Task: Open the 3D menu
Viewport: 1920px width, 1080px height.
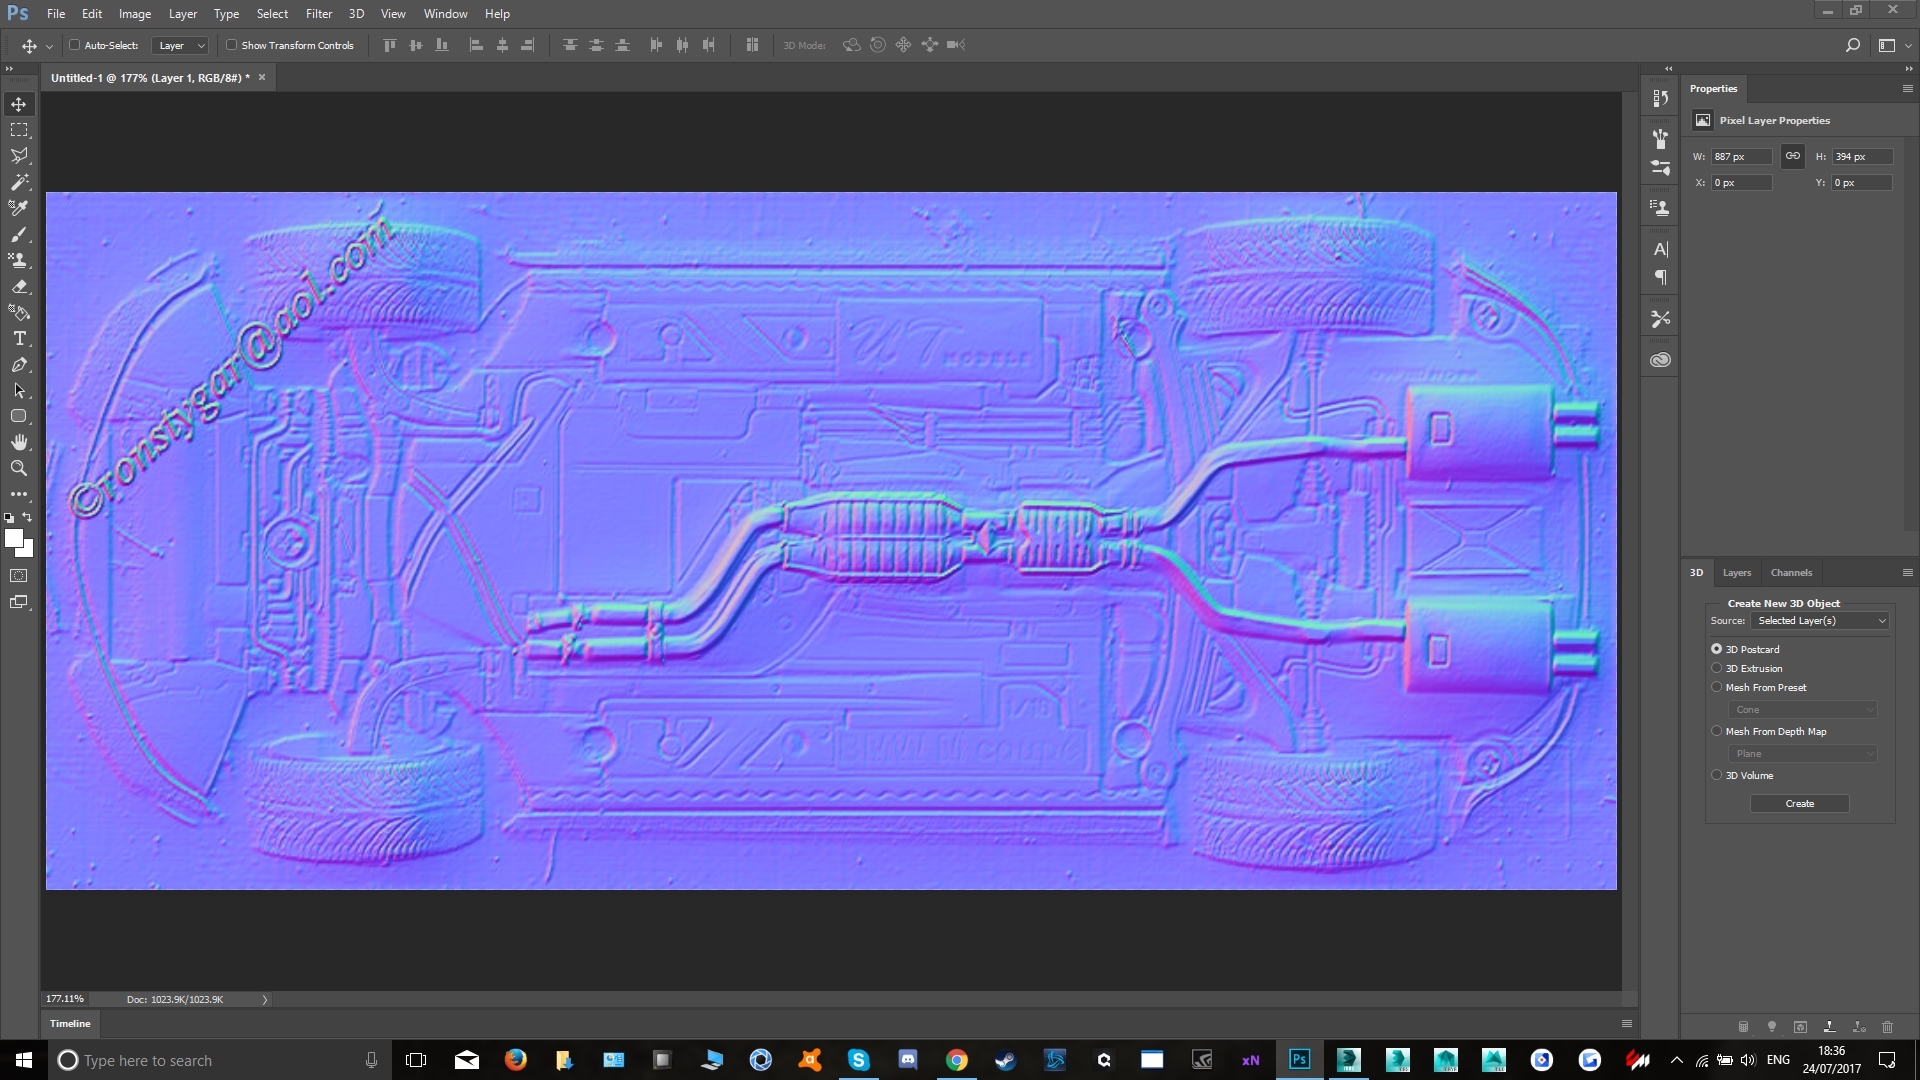Action: [x=356, y=14]
